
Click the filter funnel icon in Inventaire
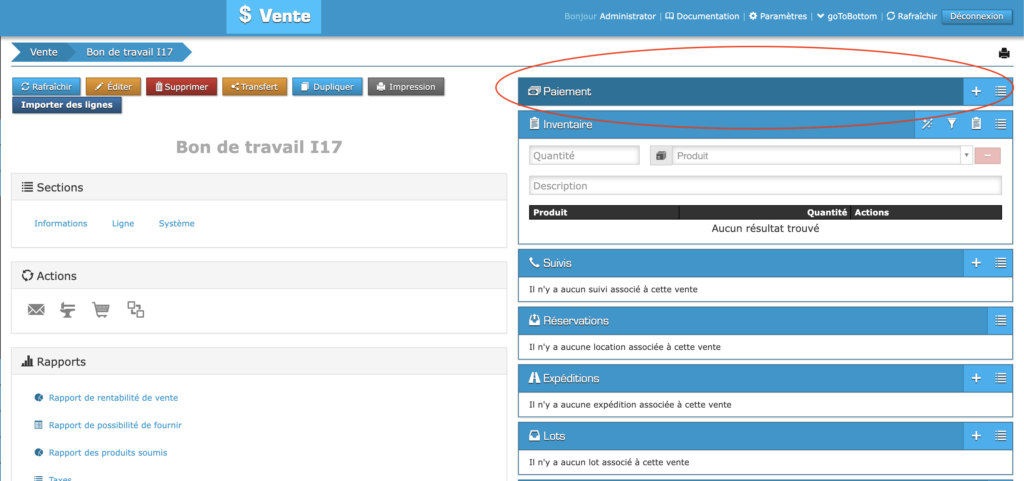click(x=952, y=124)
